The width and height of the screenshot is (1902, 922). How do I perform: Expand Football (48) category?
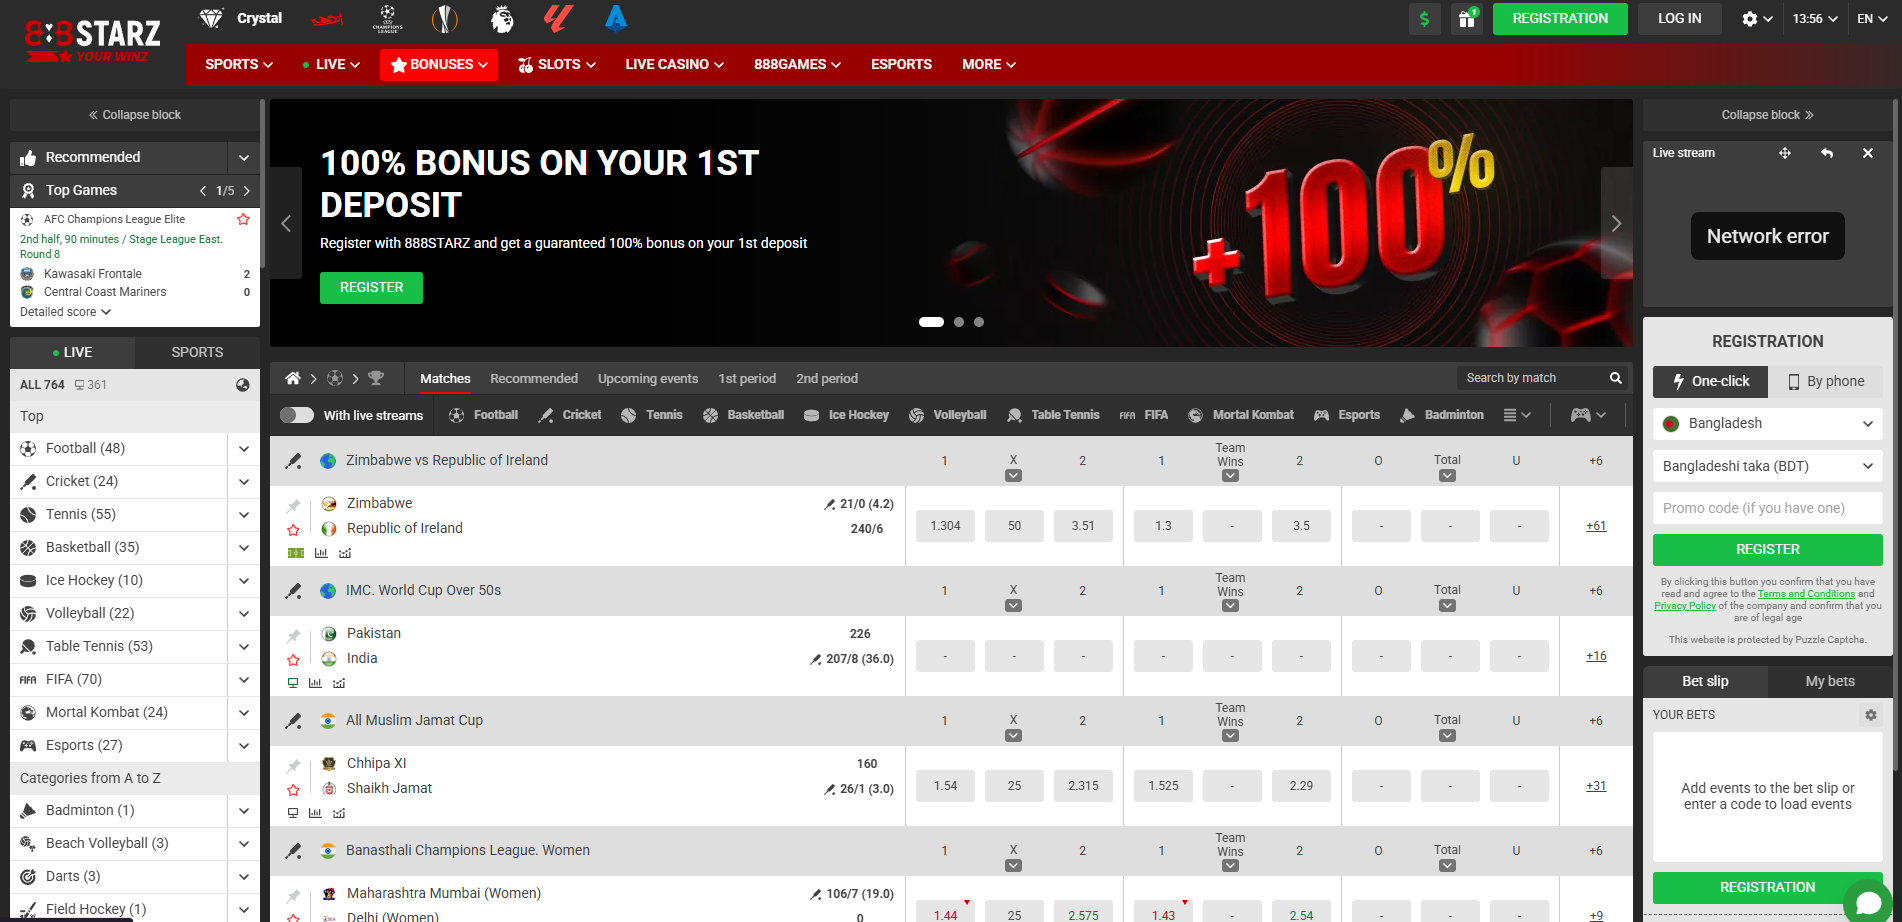(x=244, y=449)
